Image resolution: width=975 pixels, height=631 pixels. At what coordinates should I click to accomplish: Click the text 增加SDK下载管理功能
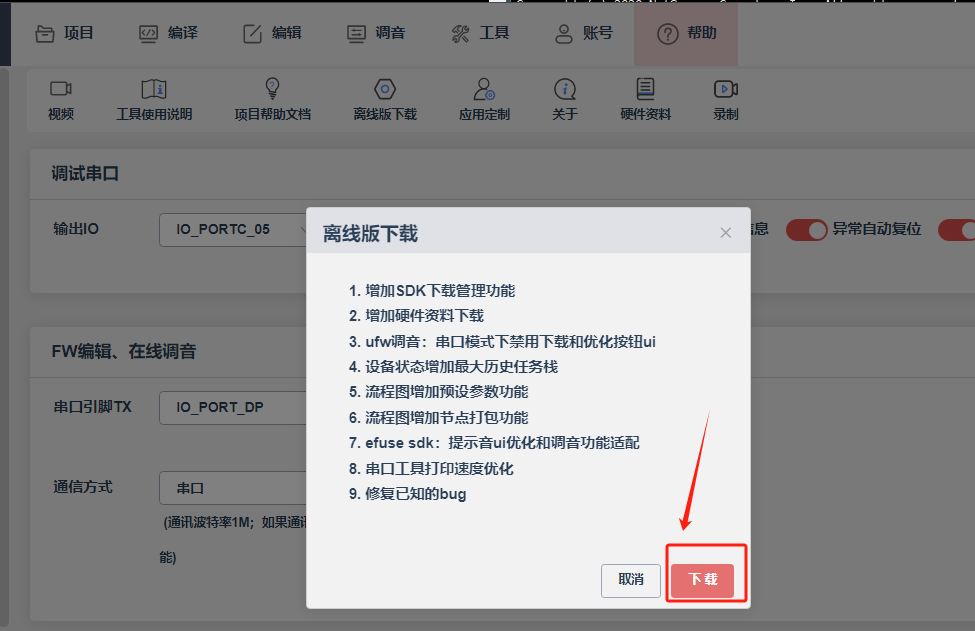click(x=440, y=290)
